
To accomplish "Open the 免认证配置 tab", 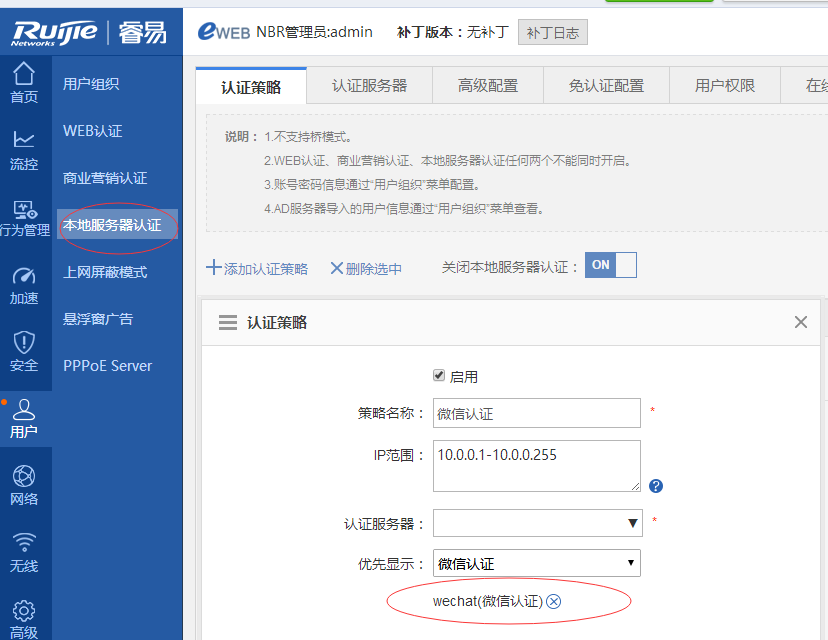I will [606, 86].
